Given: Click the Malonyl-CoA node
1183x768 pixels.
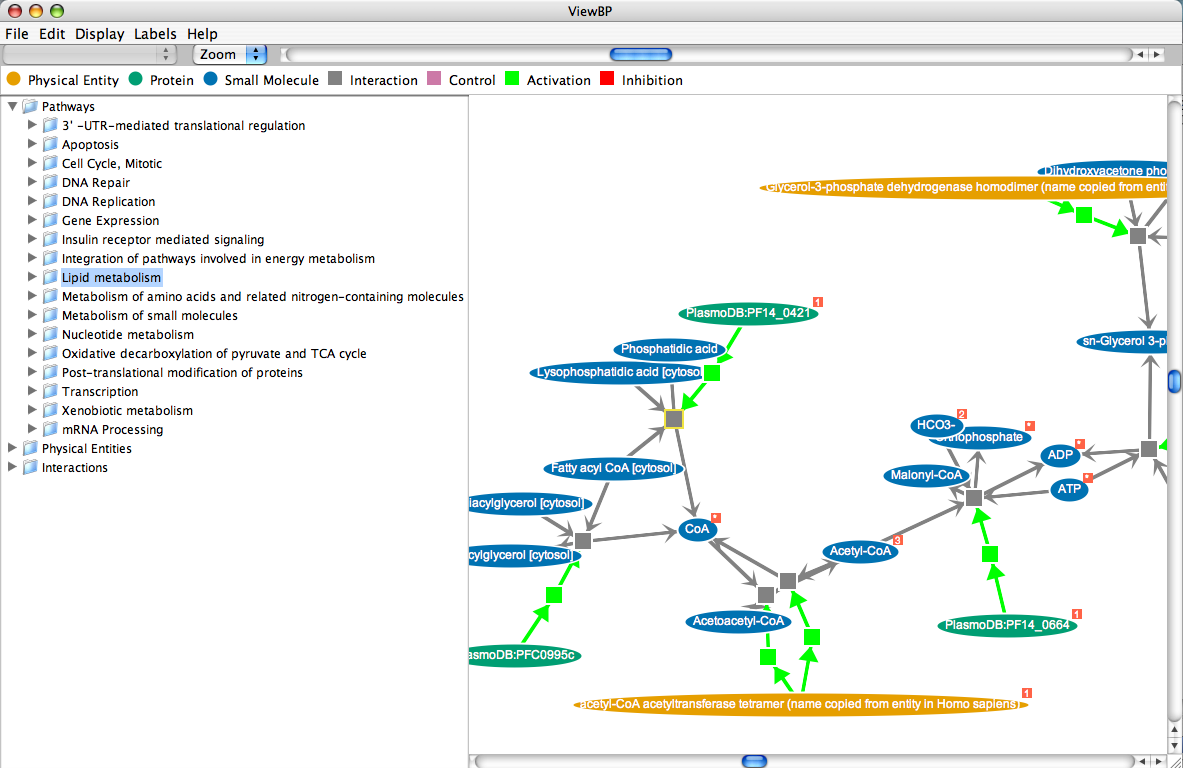Looking at the screenshot, I should coord(925,476).
